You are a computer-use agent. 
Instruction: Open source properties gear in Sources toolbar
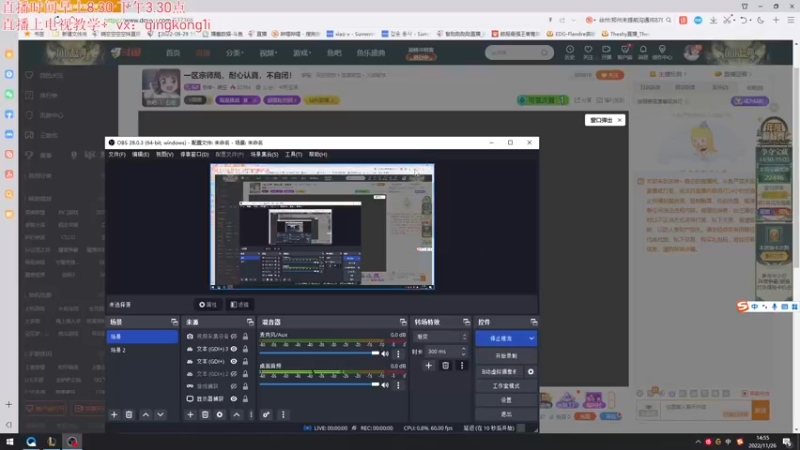point(220,415)
